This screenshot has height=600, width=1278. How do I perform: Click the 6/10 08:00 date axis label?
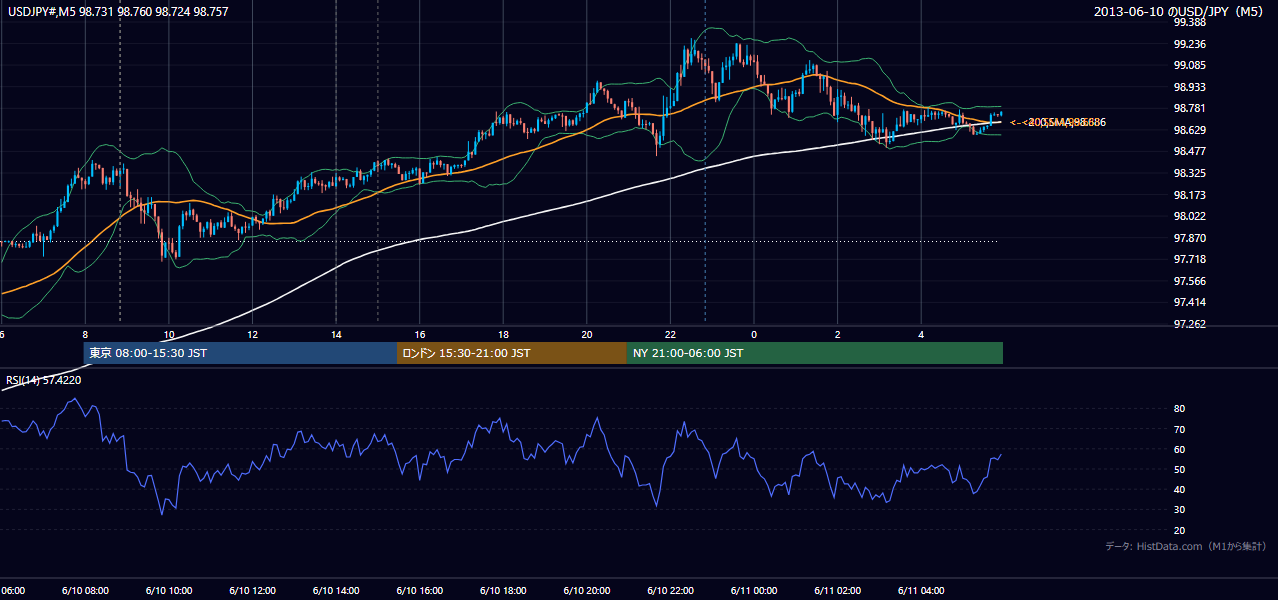point(86,591)
